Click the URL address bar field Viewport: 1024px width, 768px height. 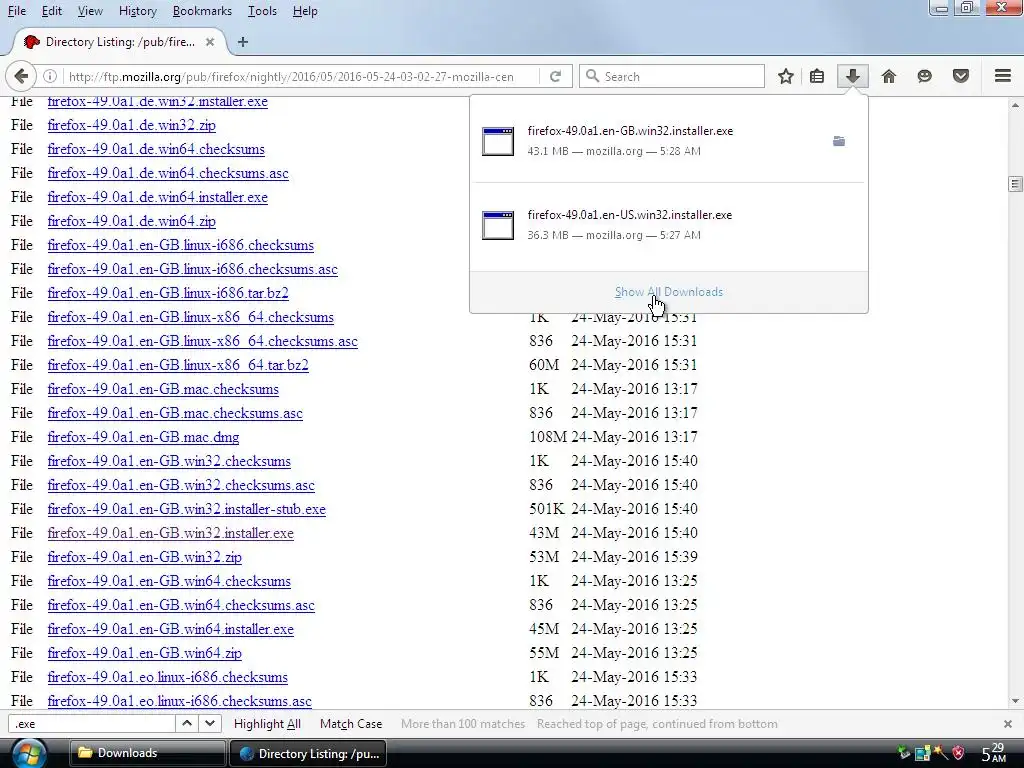tap(291, 76)
